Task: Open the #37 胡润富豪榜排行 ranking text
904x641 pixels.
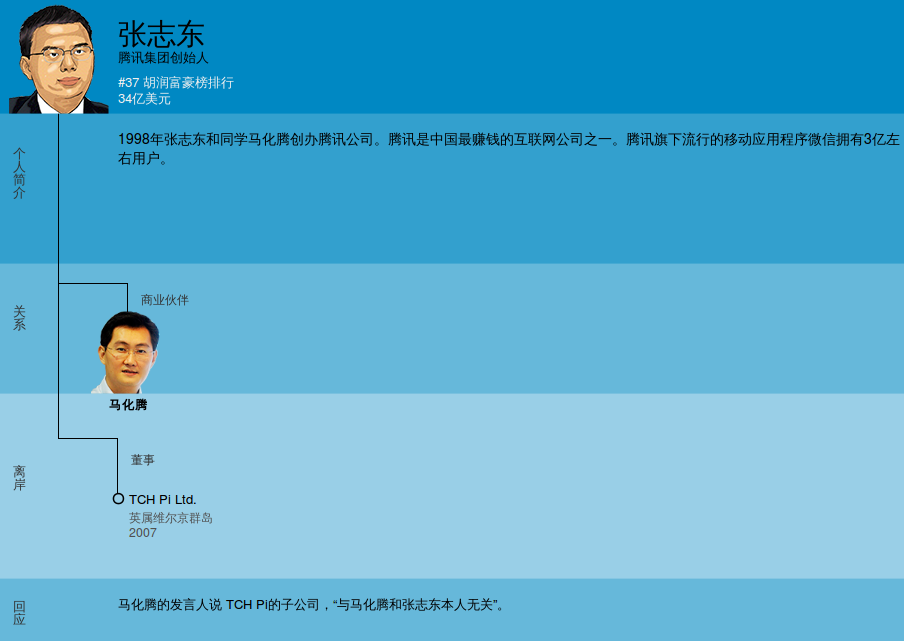Action: click(176, 83)
